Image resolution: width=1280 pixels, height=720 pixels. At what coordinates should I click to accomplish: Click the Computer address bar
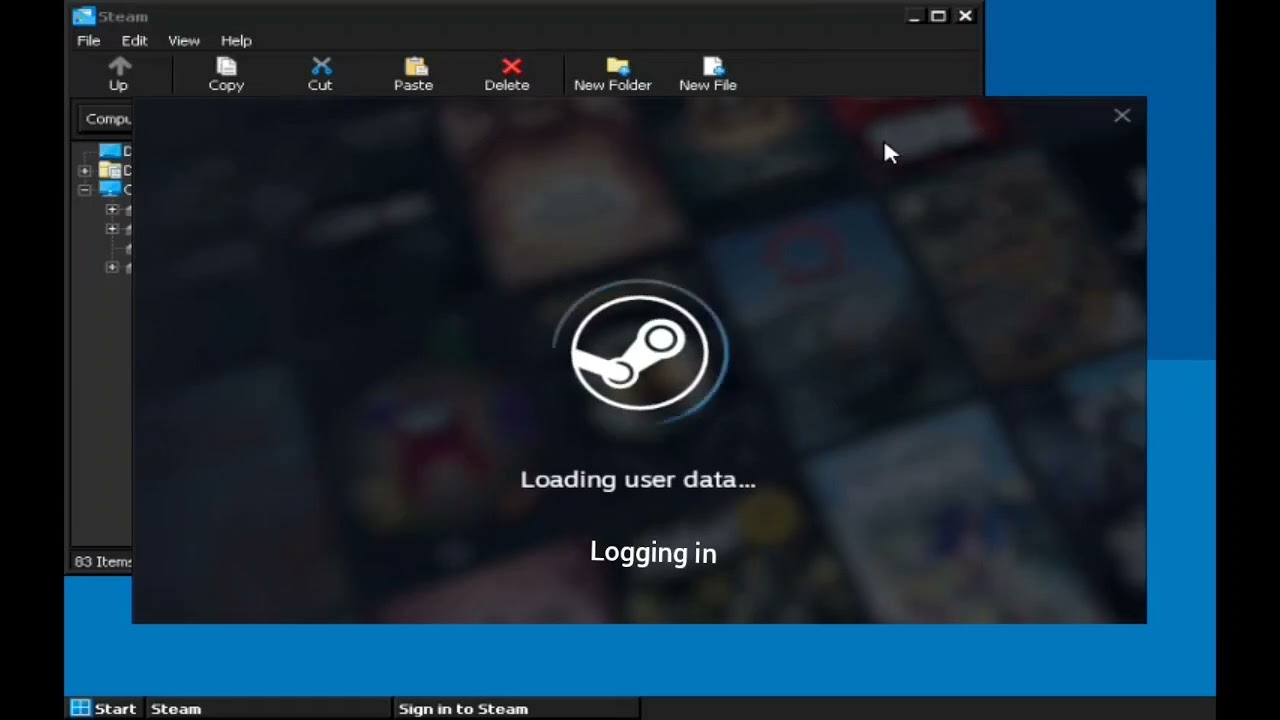click(106, 119)
